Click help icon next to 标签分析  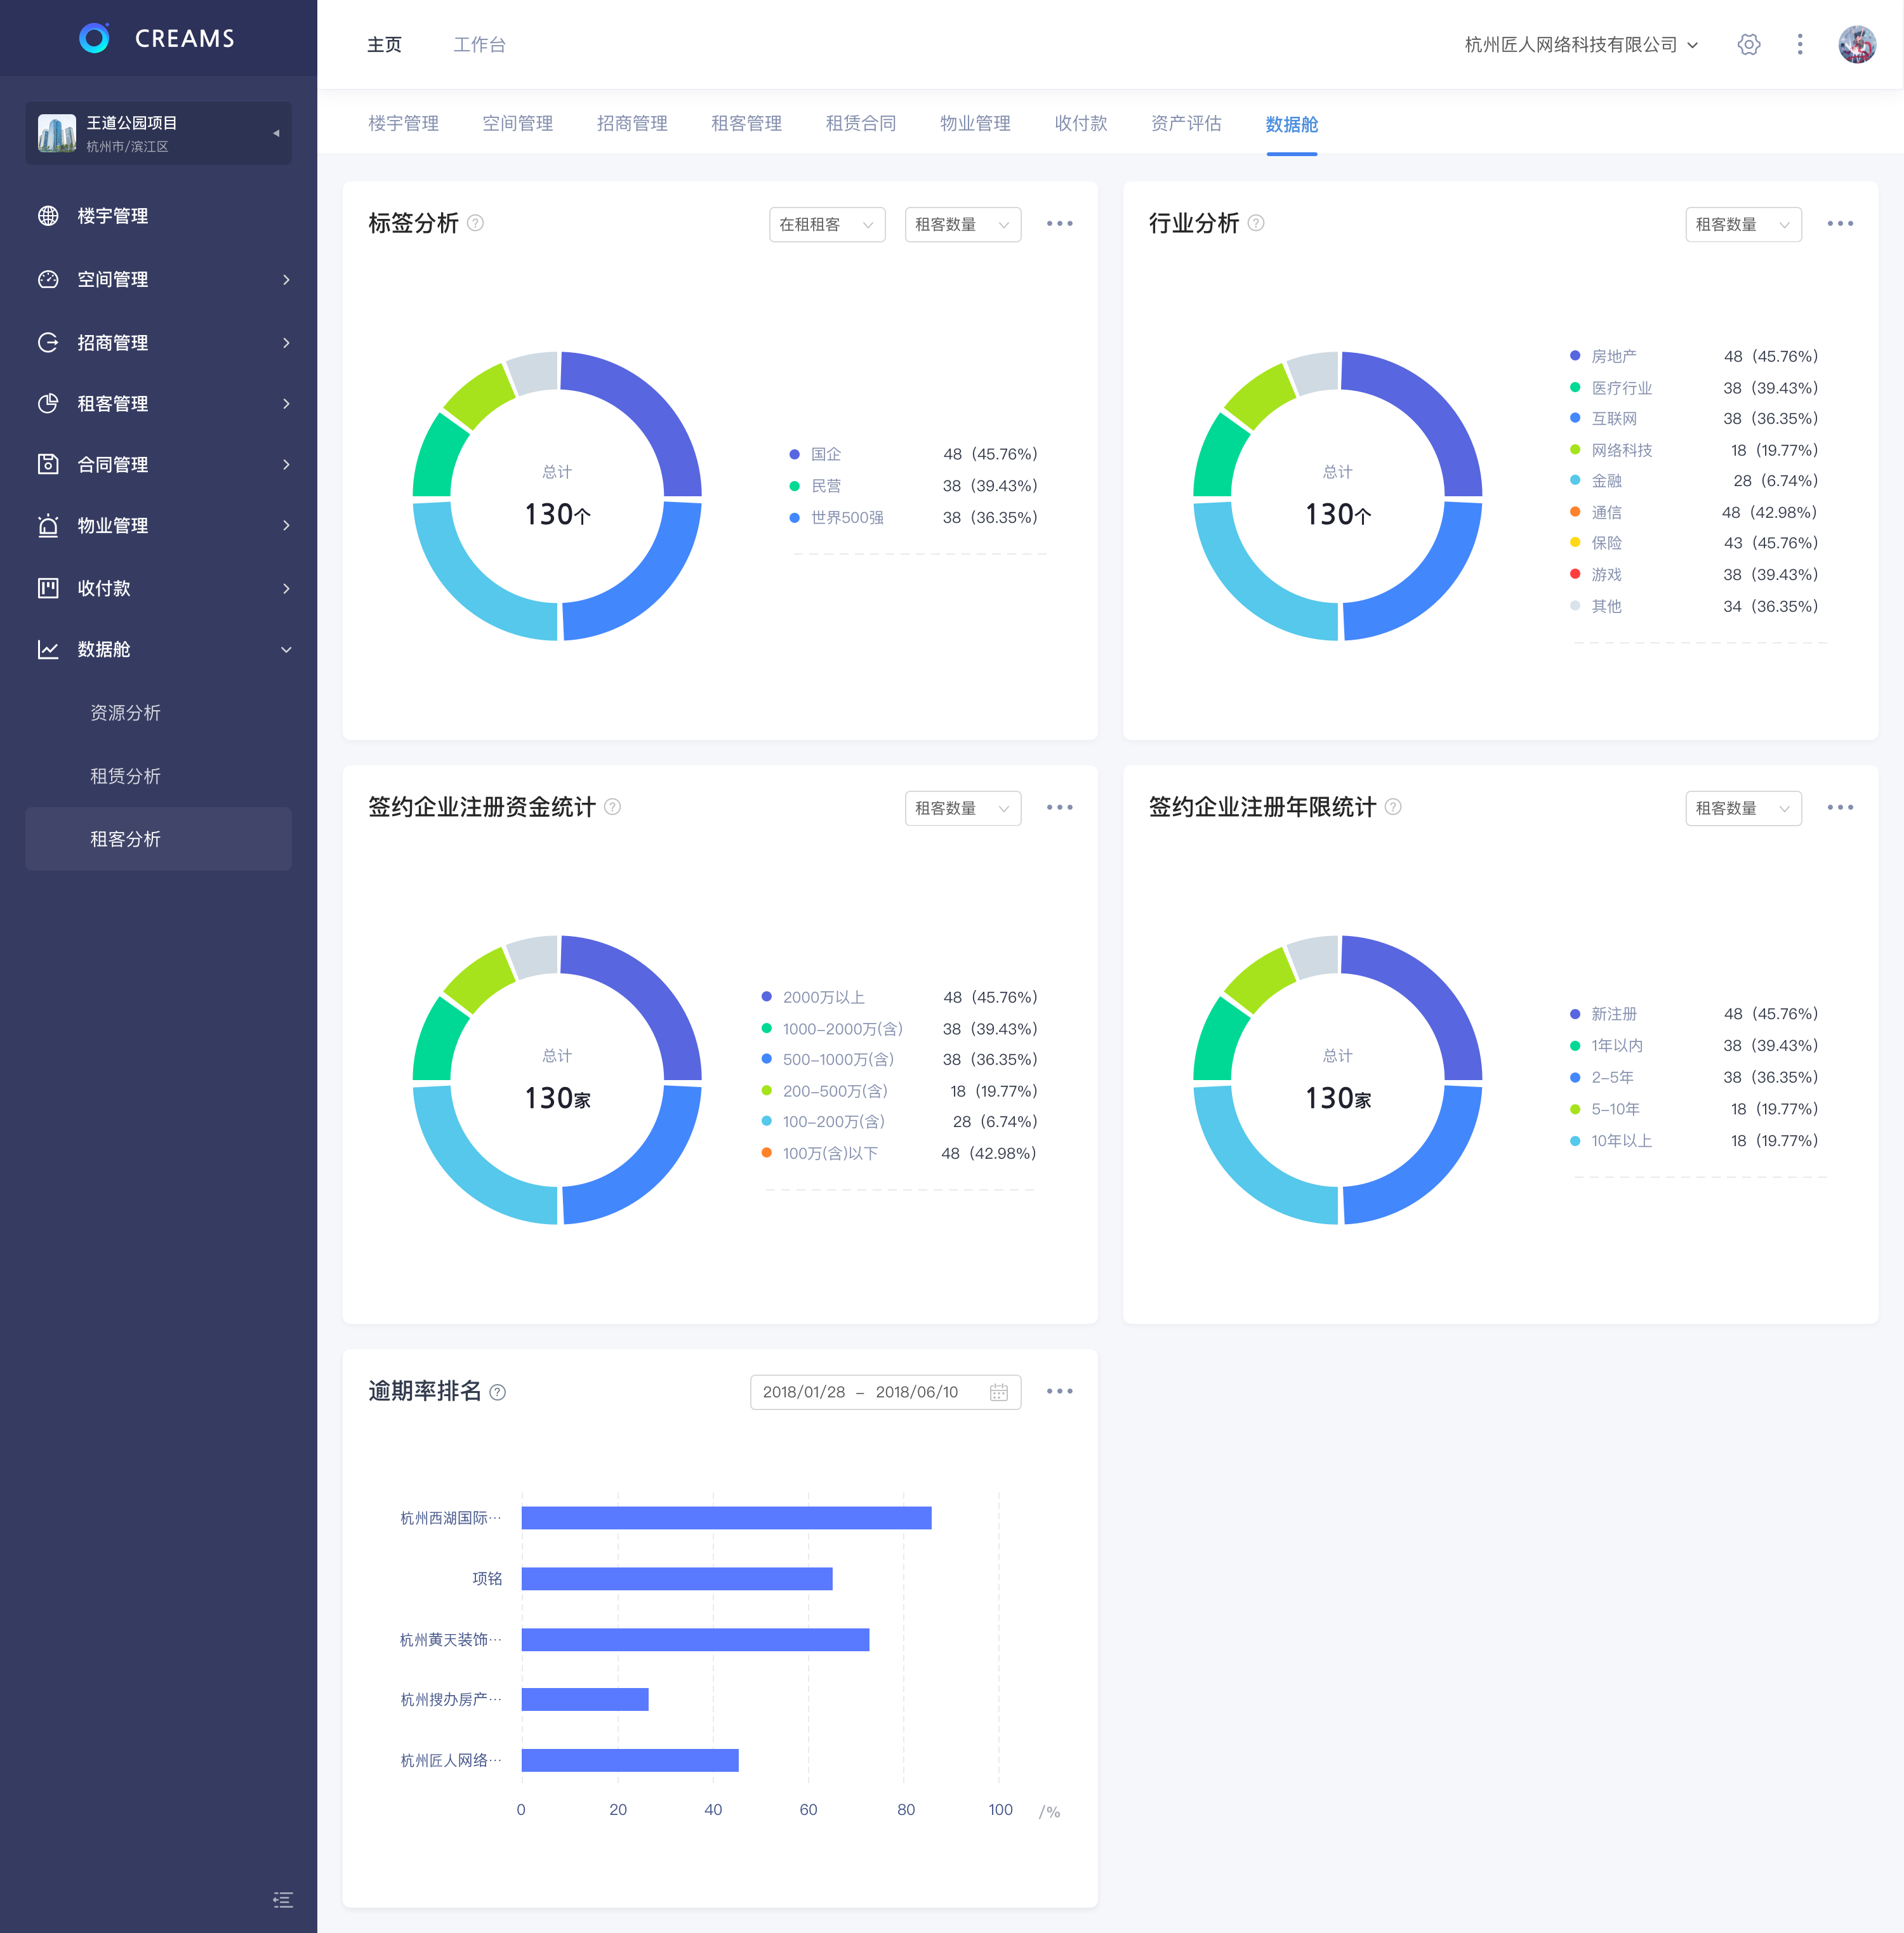click(x=476, y=223)
